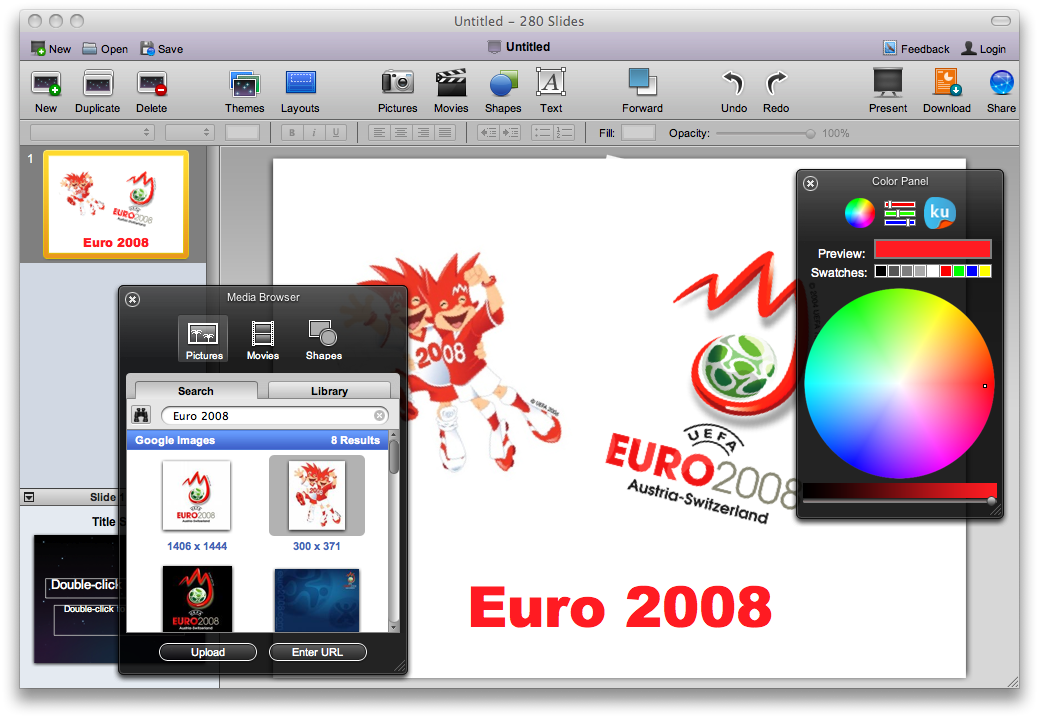The image size is (1039, 718).
Task: Click New in the top menu bar
Action: click(x=51, y=49)
